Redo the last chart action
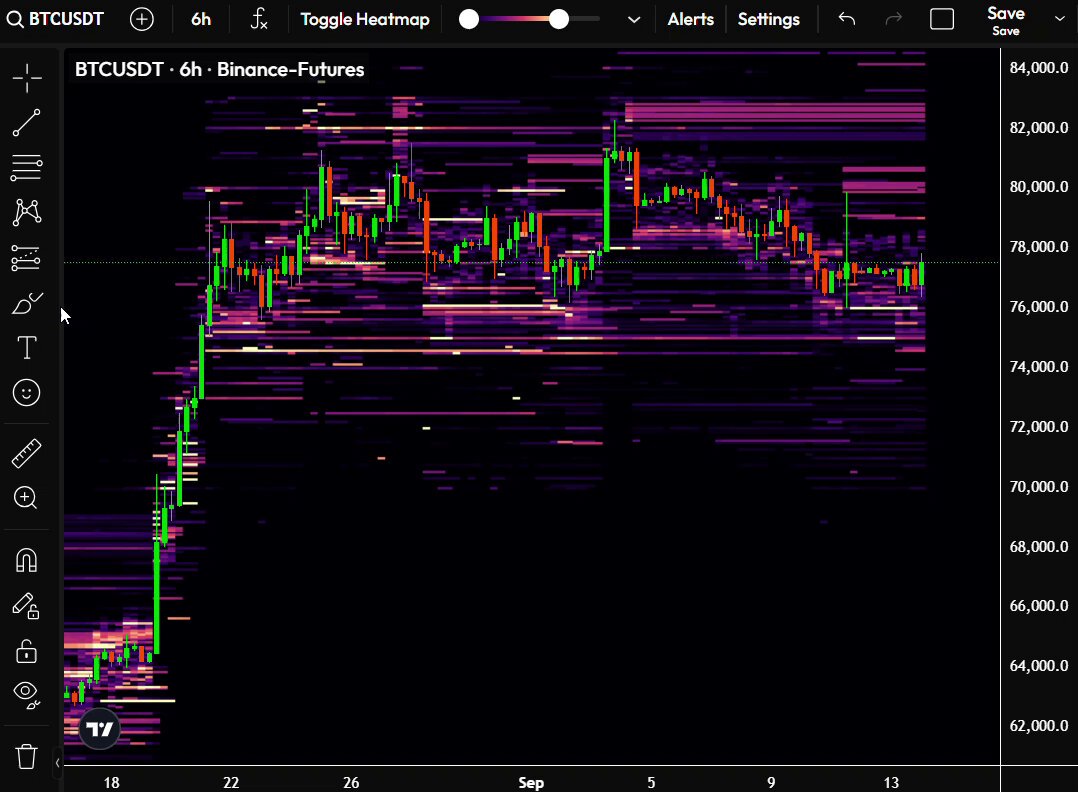The height and width of the screenshot is (792, 1078). pos(894,19)
